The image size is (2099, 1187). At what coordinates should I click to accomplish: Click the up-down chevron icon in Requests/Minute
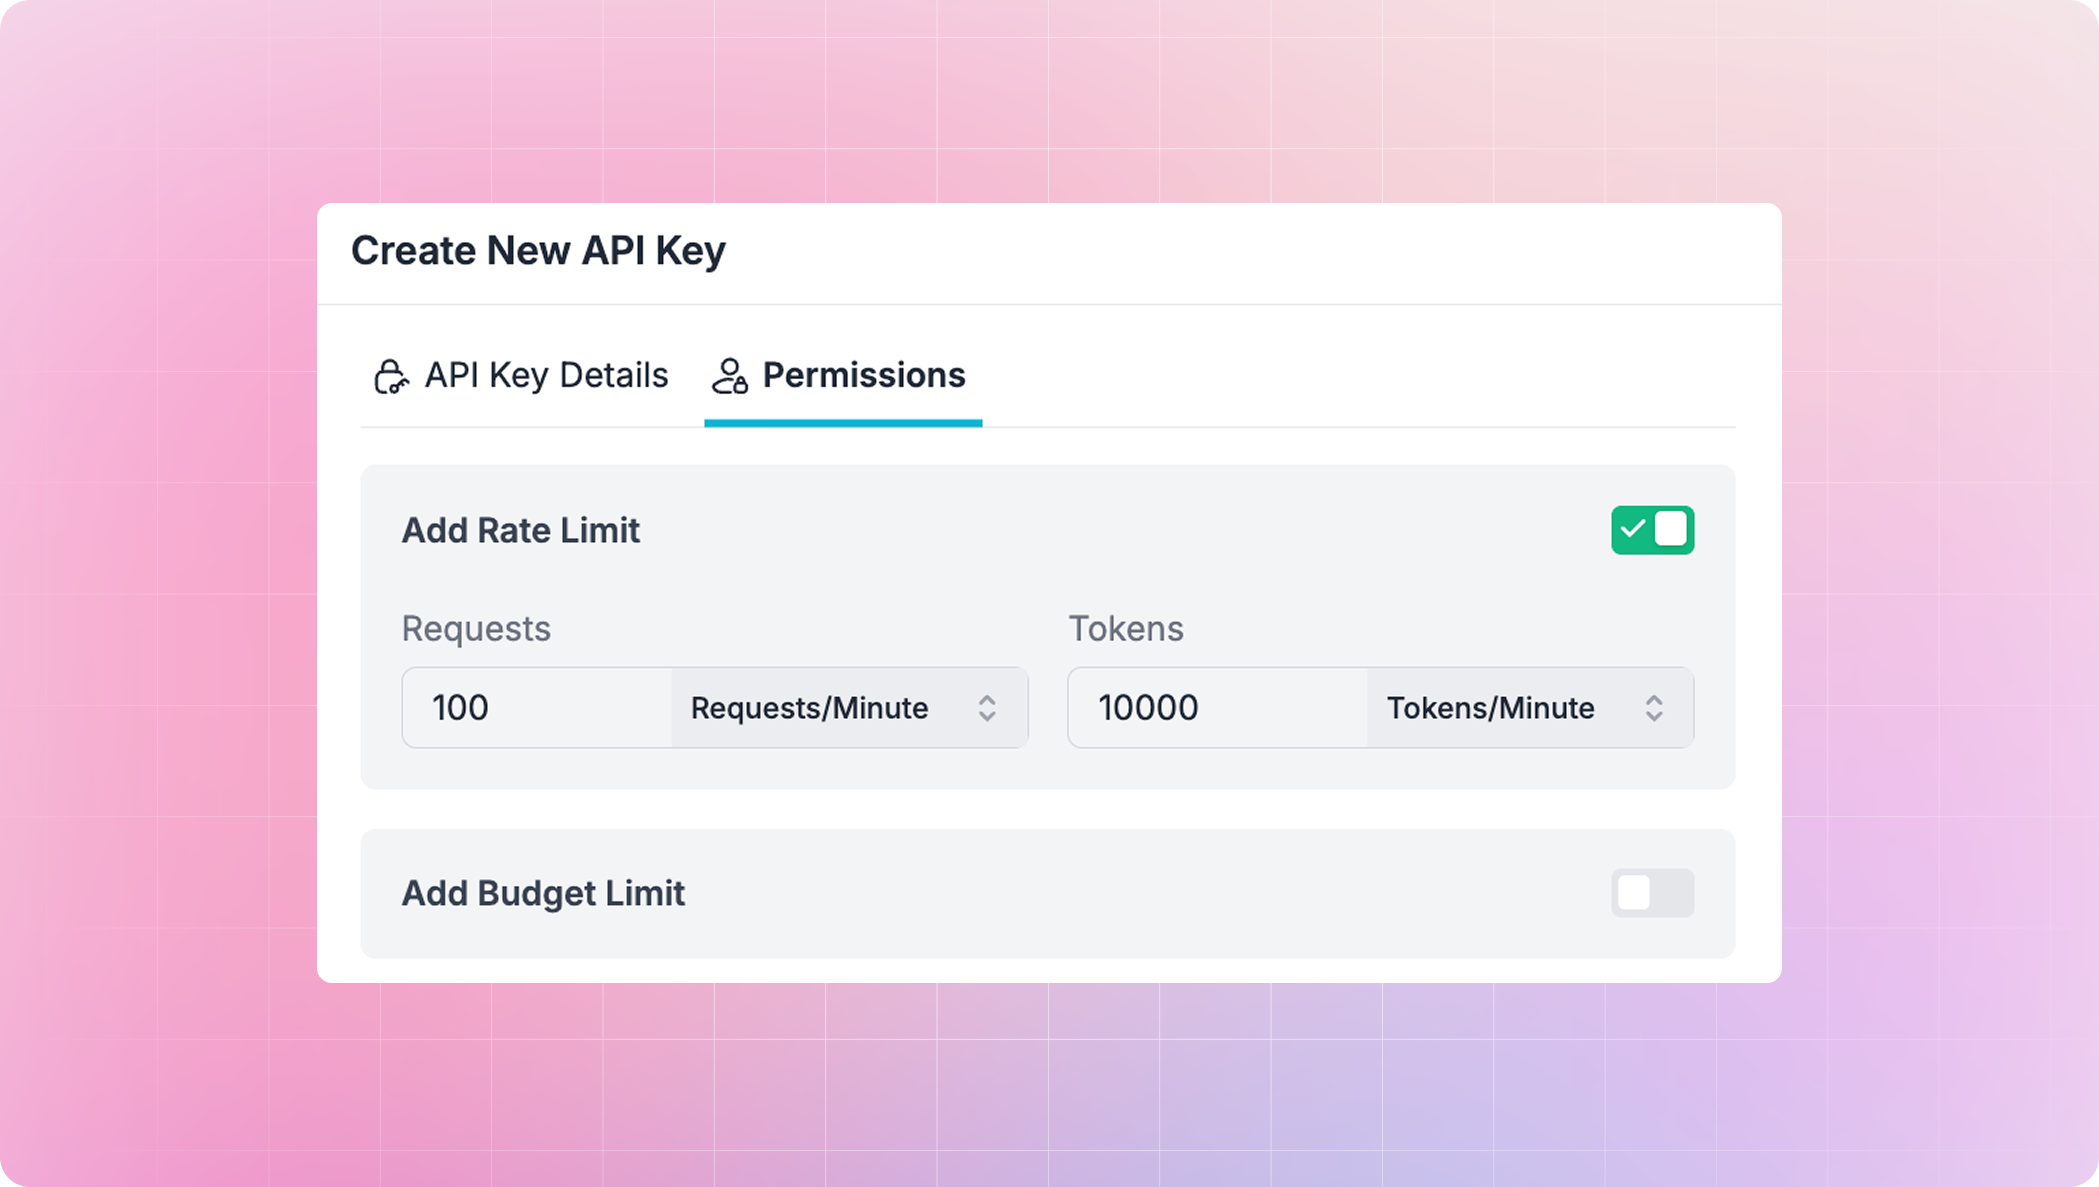click(x=987, y=708)
